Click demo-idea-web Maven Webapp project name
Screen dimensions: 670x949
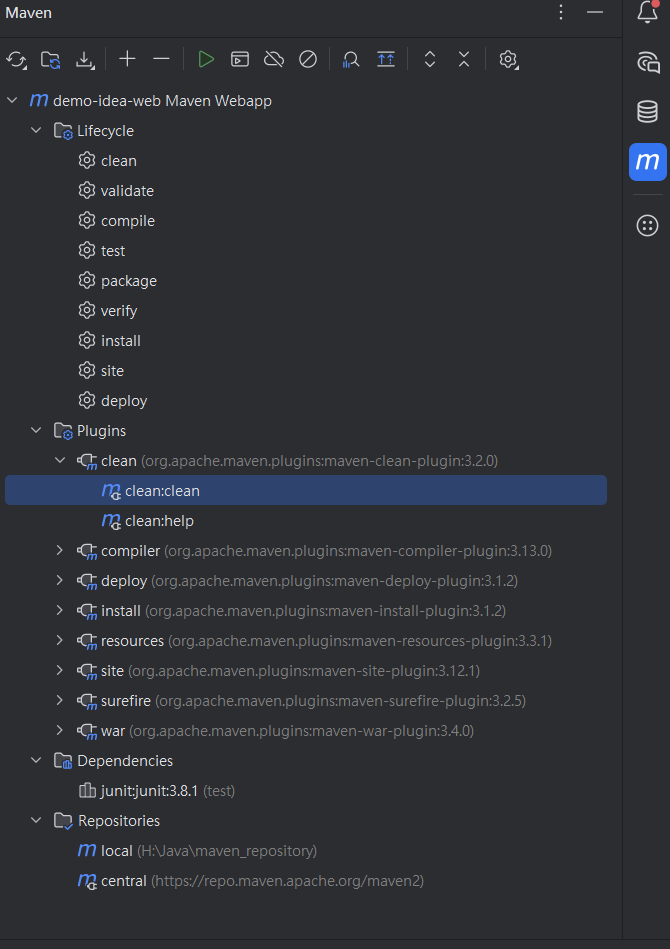[x=162, y=100]
